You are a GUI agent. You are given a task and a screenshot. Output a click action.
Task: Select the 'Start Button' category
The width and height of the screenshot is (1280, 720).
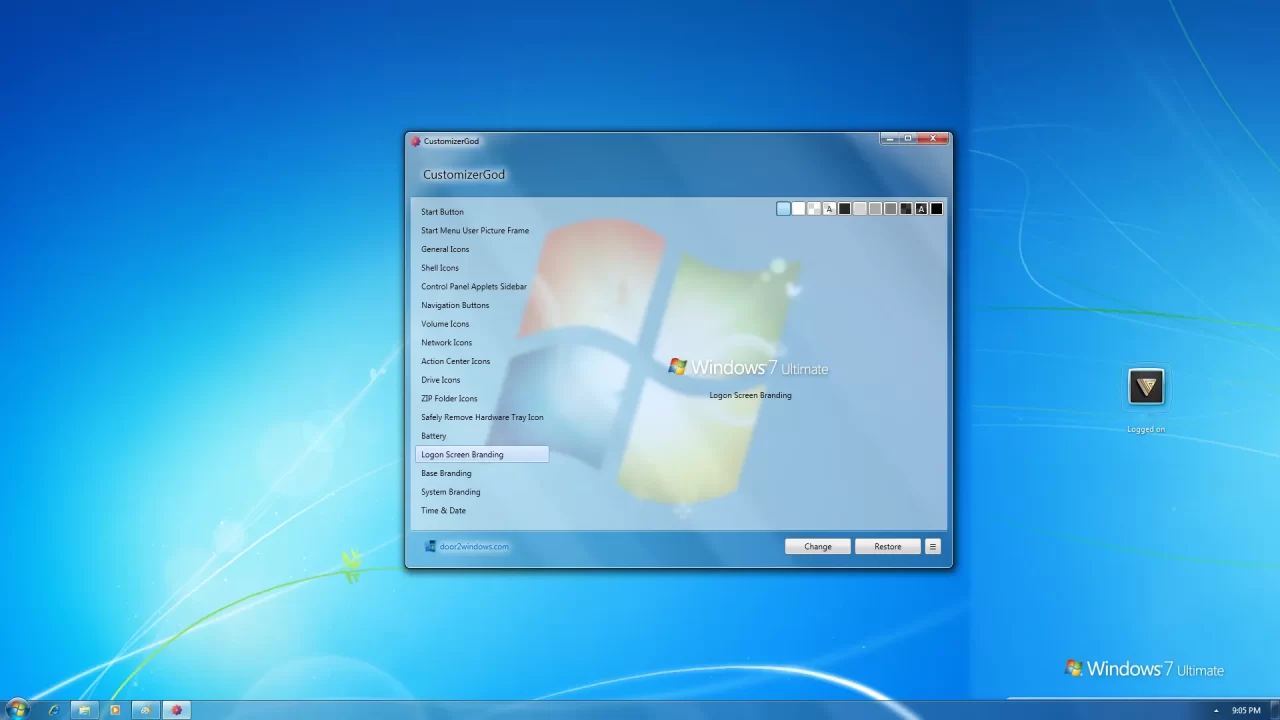point(442,212)
